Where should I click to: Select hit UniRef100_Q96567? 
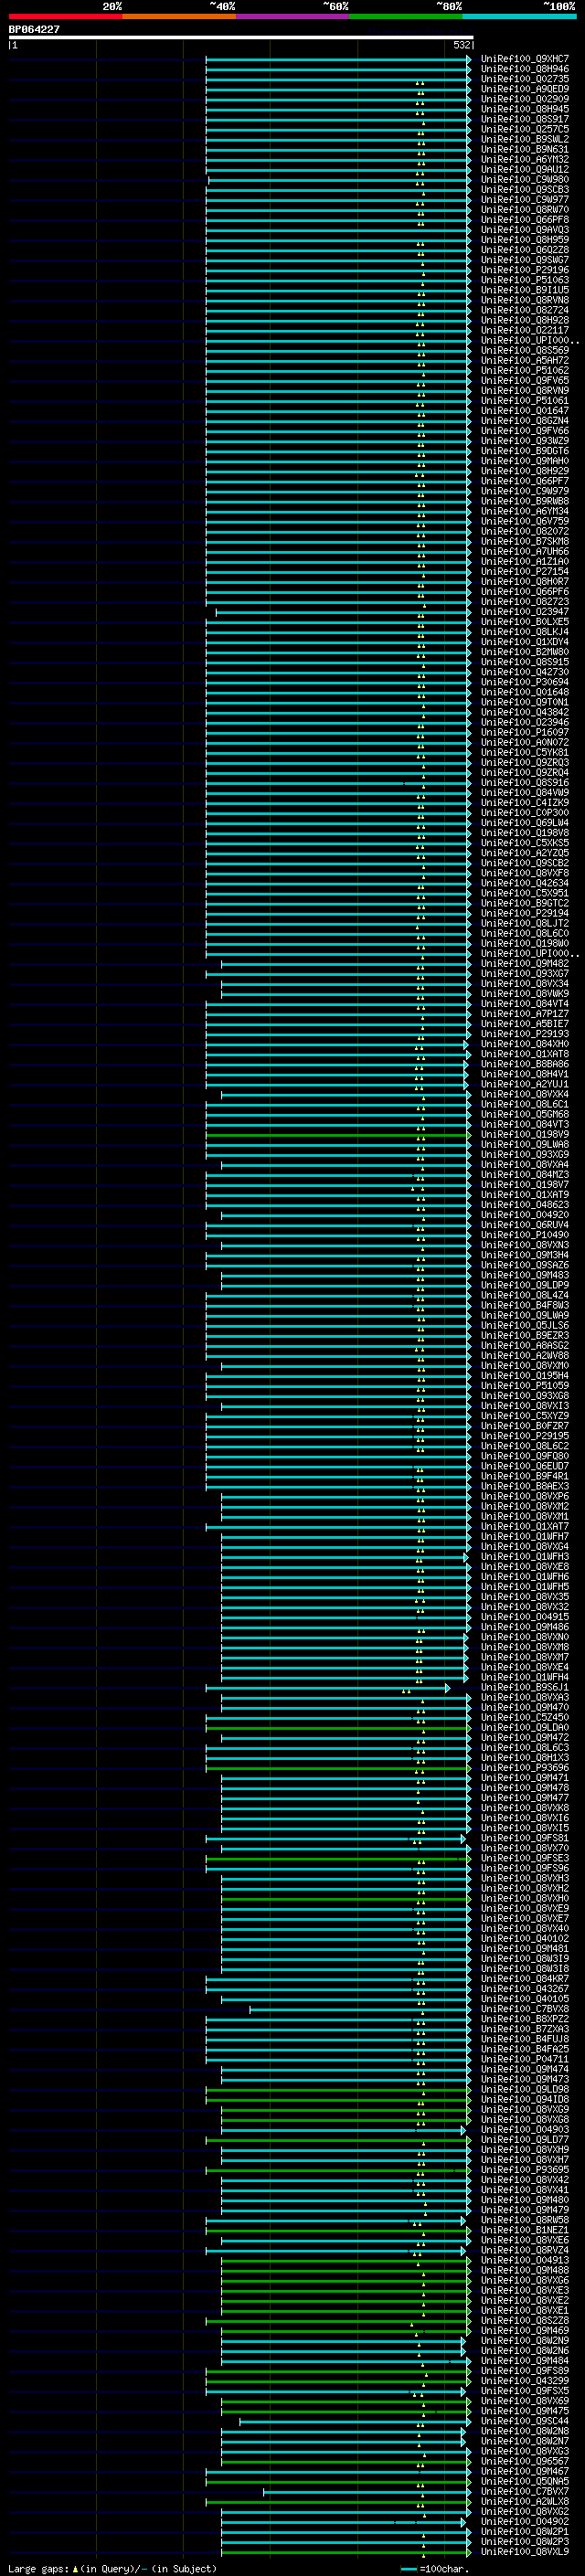pos(525,2461)
